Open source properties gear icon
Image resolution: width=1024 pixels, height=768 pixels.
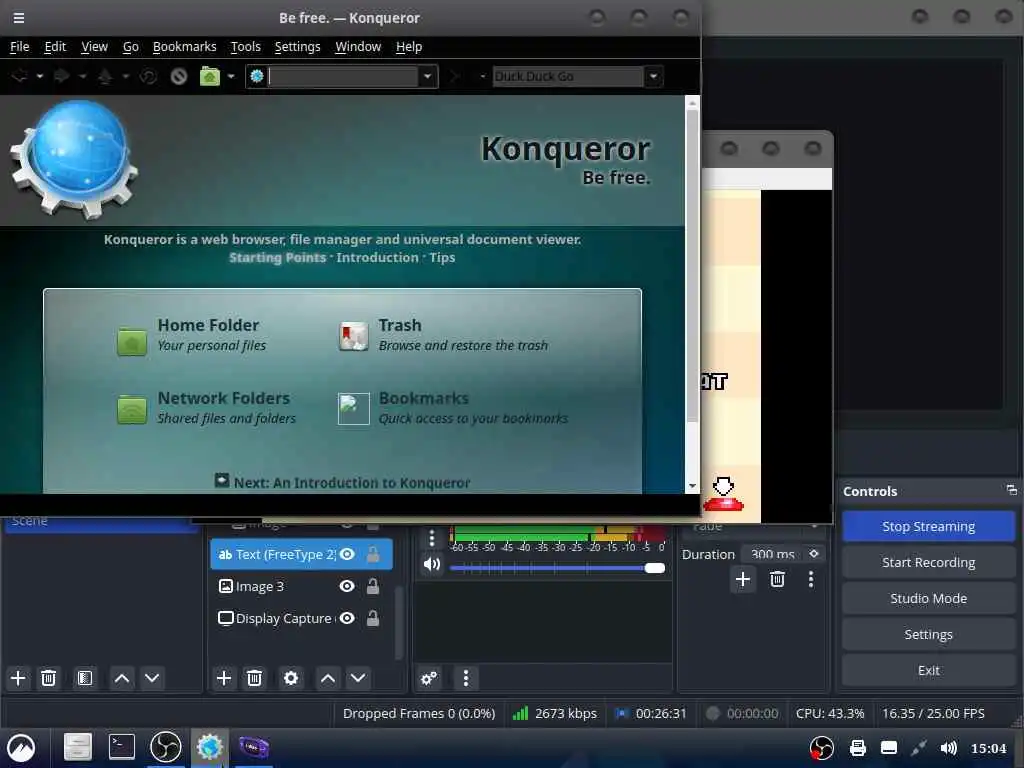coord(291,679)
